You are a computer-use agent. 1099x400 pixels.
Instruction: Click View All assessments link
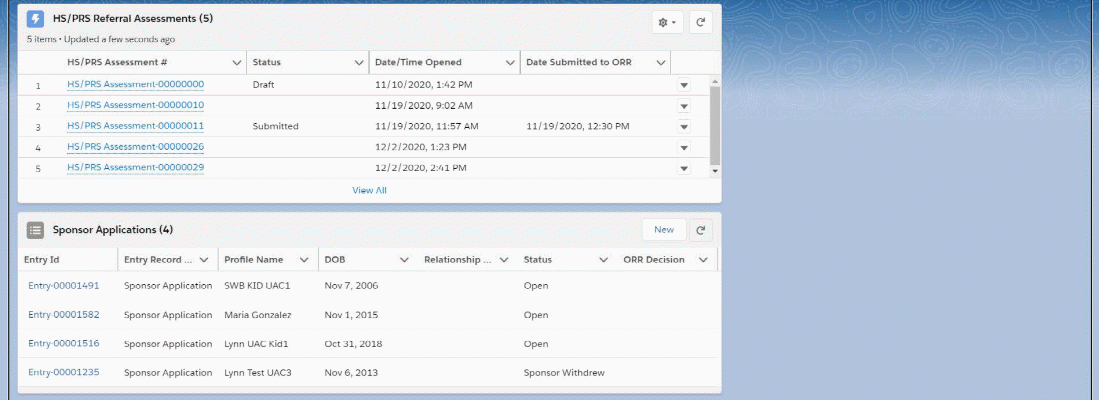point(369,190)
